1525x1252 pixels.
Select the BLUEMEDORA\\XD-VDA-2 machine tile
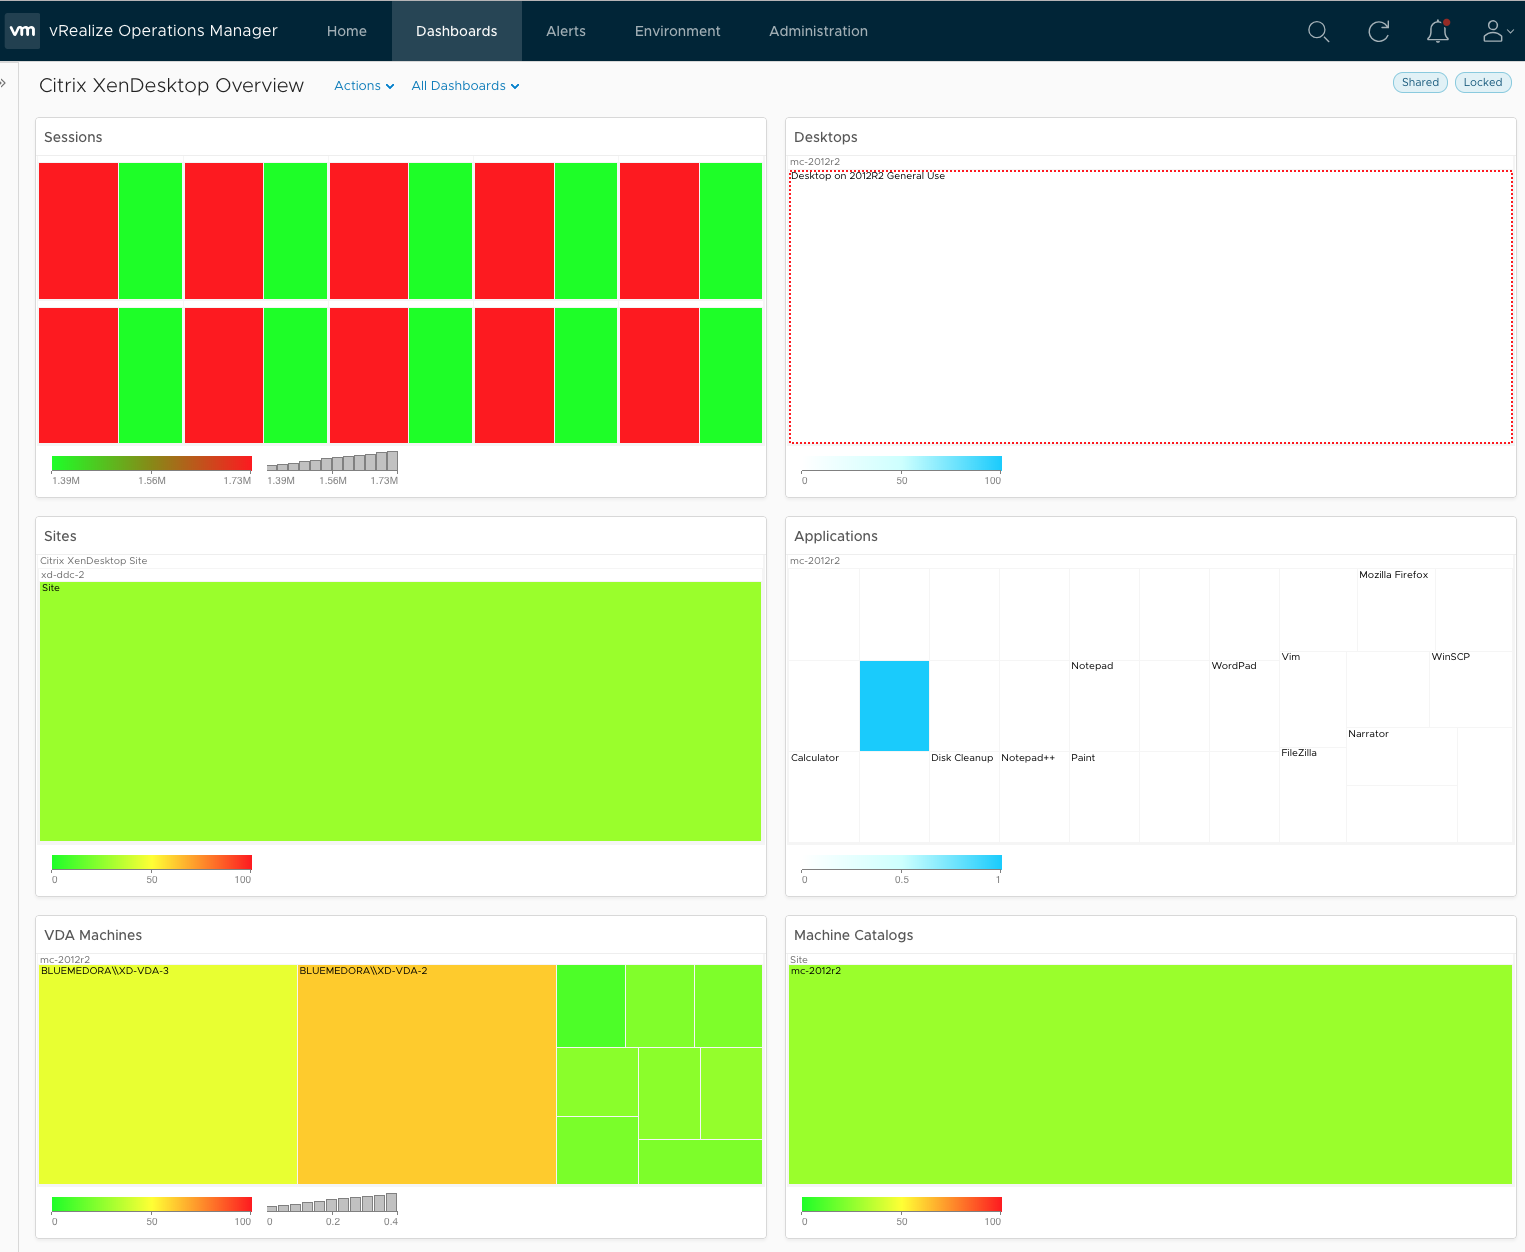pos(427,1074)
